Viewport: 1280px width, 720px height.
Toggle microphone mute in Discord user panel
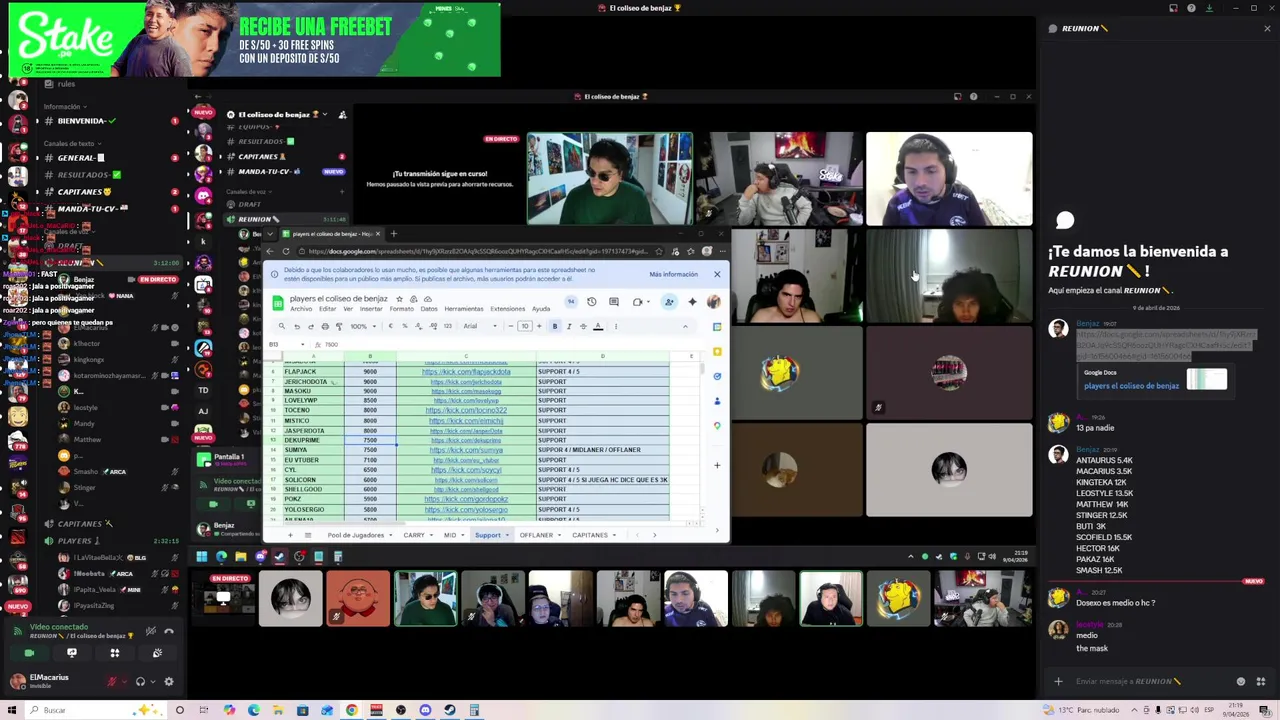pos(112,682)
